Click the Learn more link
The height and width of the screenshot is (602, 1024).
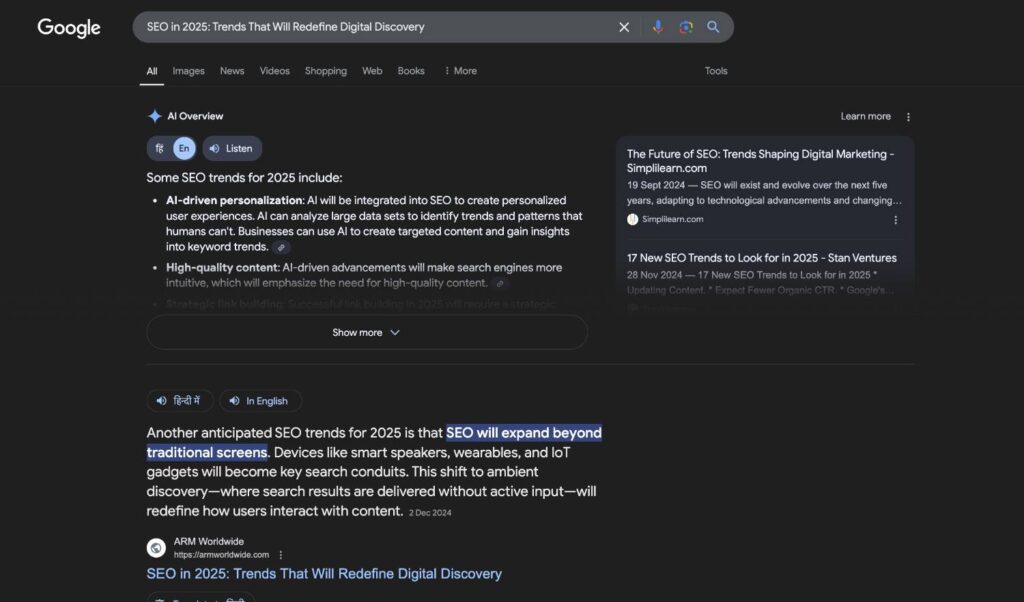click(x=864, y=116)
